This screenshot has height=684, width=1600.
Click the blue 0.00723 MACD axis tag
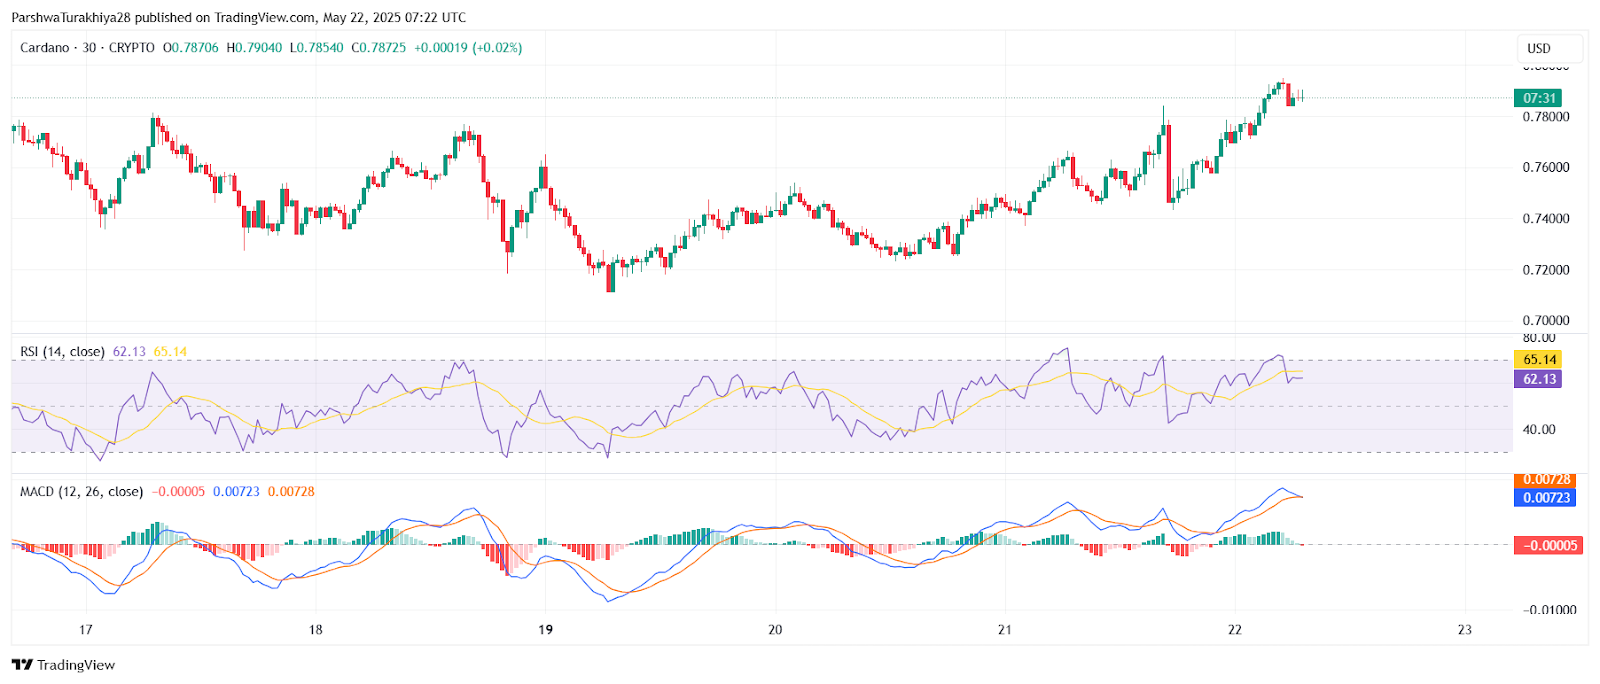[1546, 498]
